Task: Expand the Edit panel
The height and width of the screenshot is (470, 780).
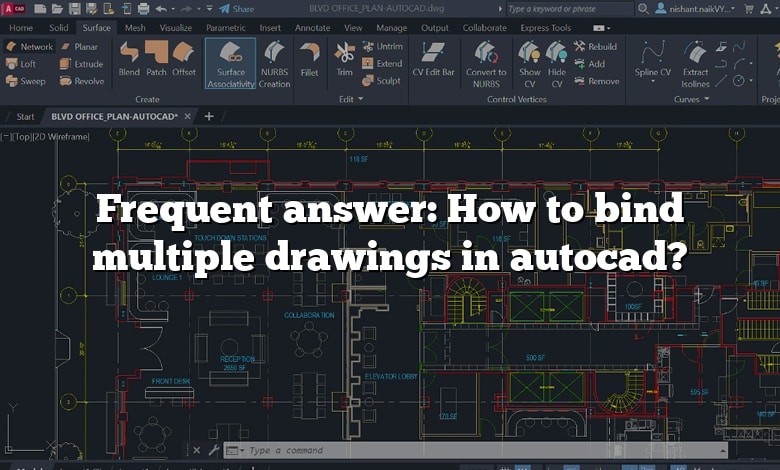Action: coord(351,99)
